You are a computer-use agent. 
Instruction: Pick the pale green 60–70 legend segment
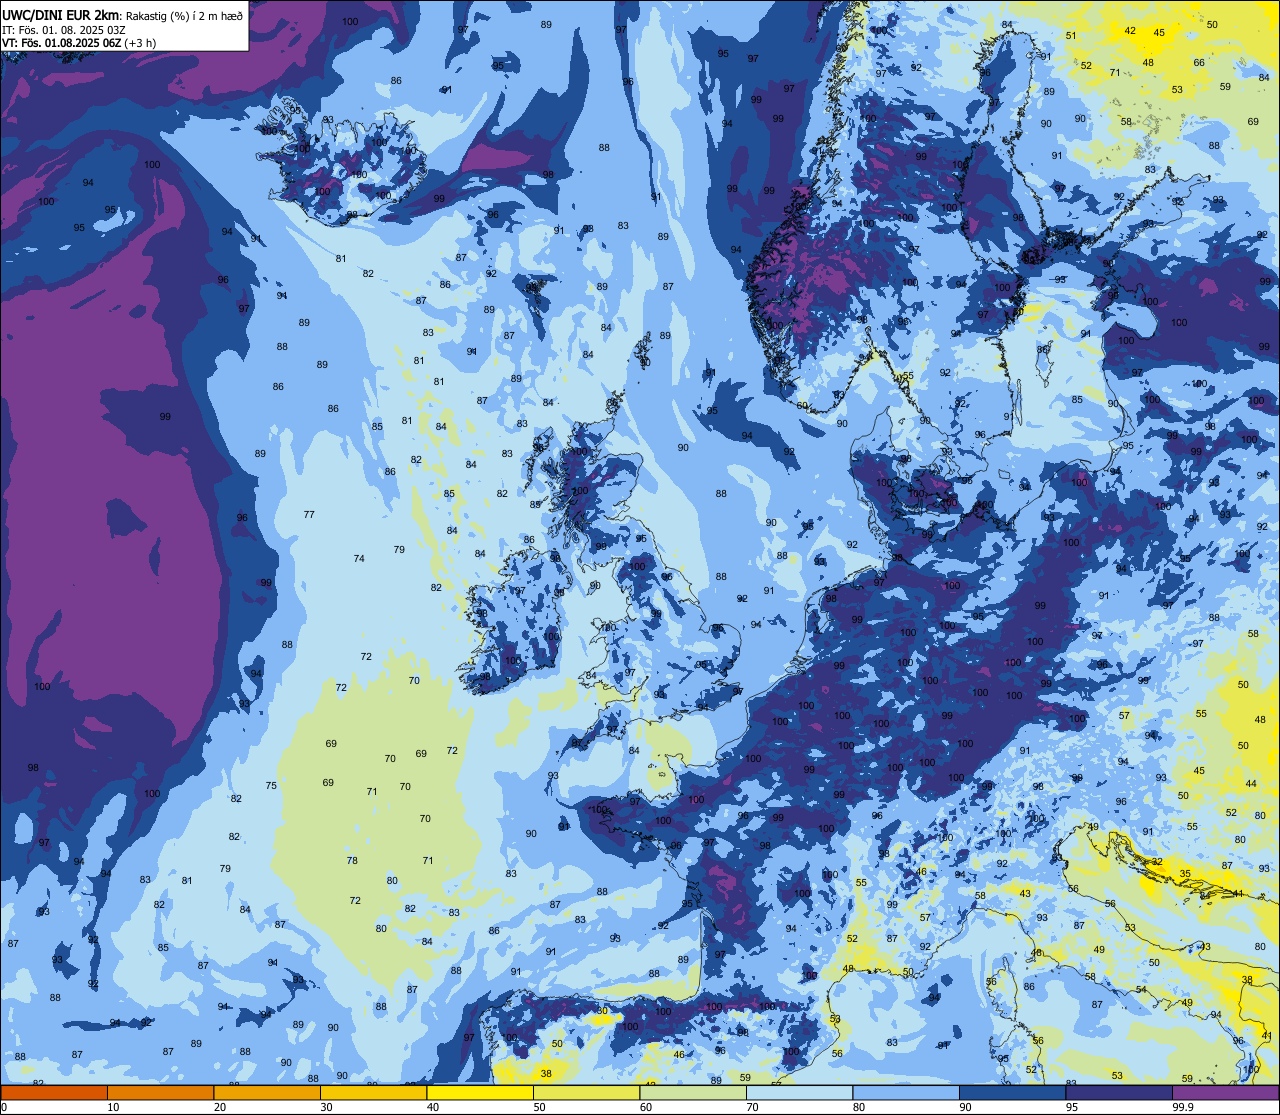pos(693,1092)
